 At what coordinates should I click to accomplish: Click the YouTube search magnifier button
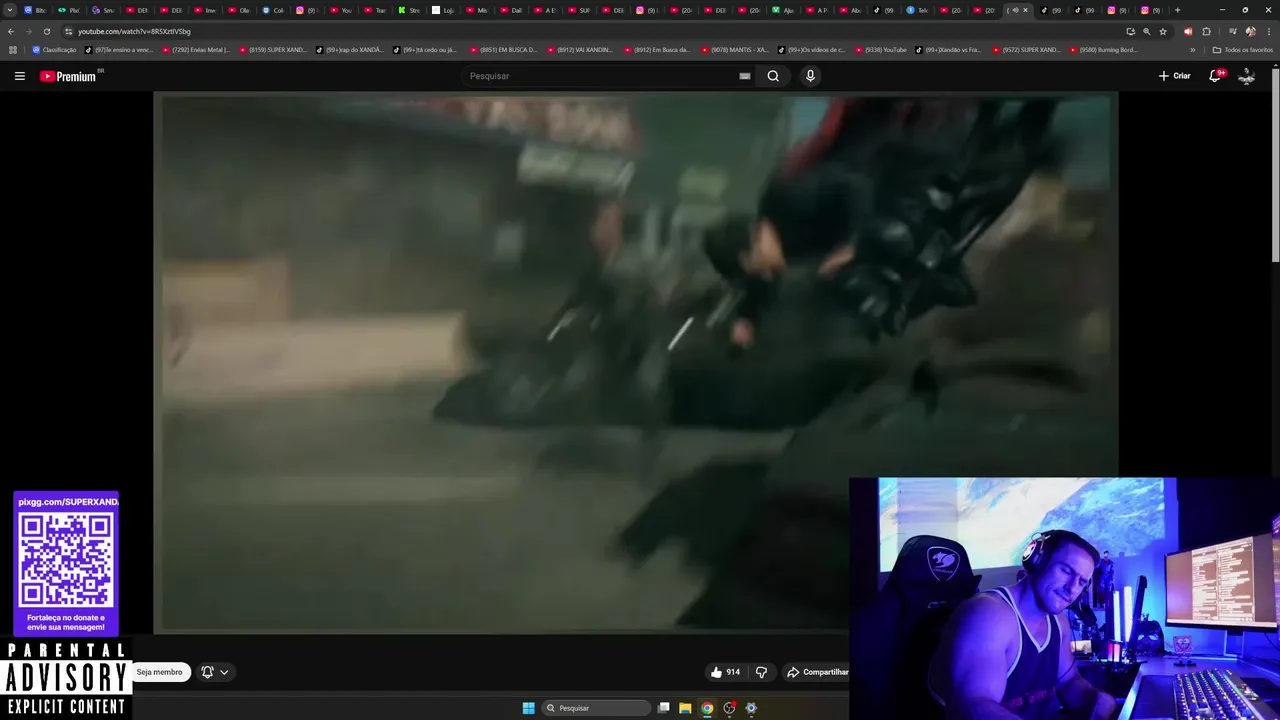[773, 76]
